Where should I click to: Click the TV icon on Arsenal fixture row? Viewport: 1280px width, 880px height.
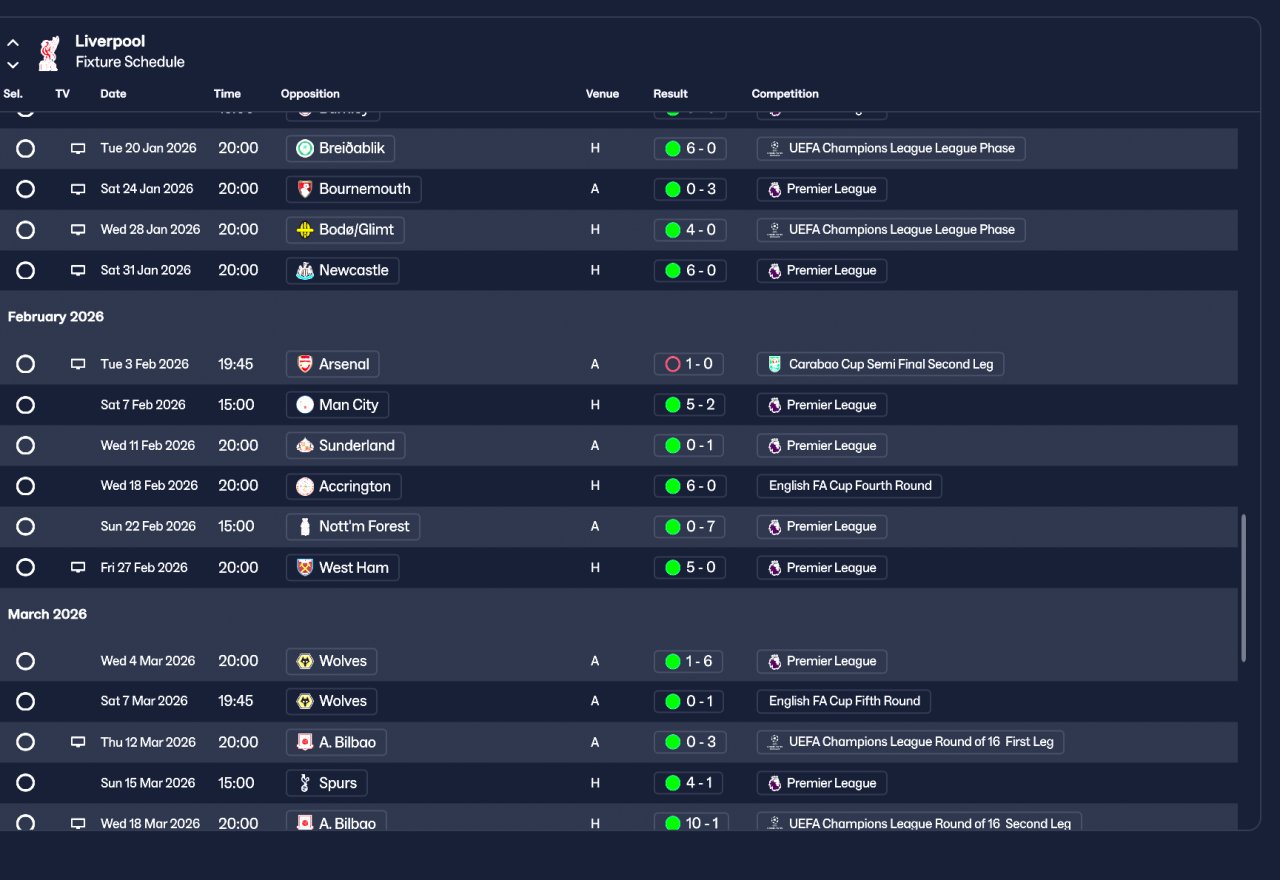78,364
